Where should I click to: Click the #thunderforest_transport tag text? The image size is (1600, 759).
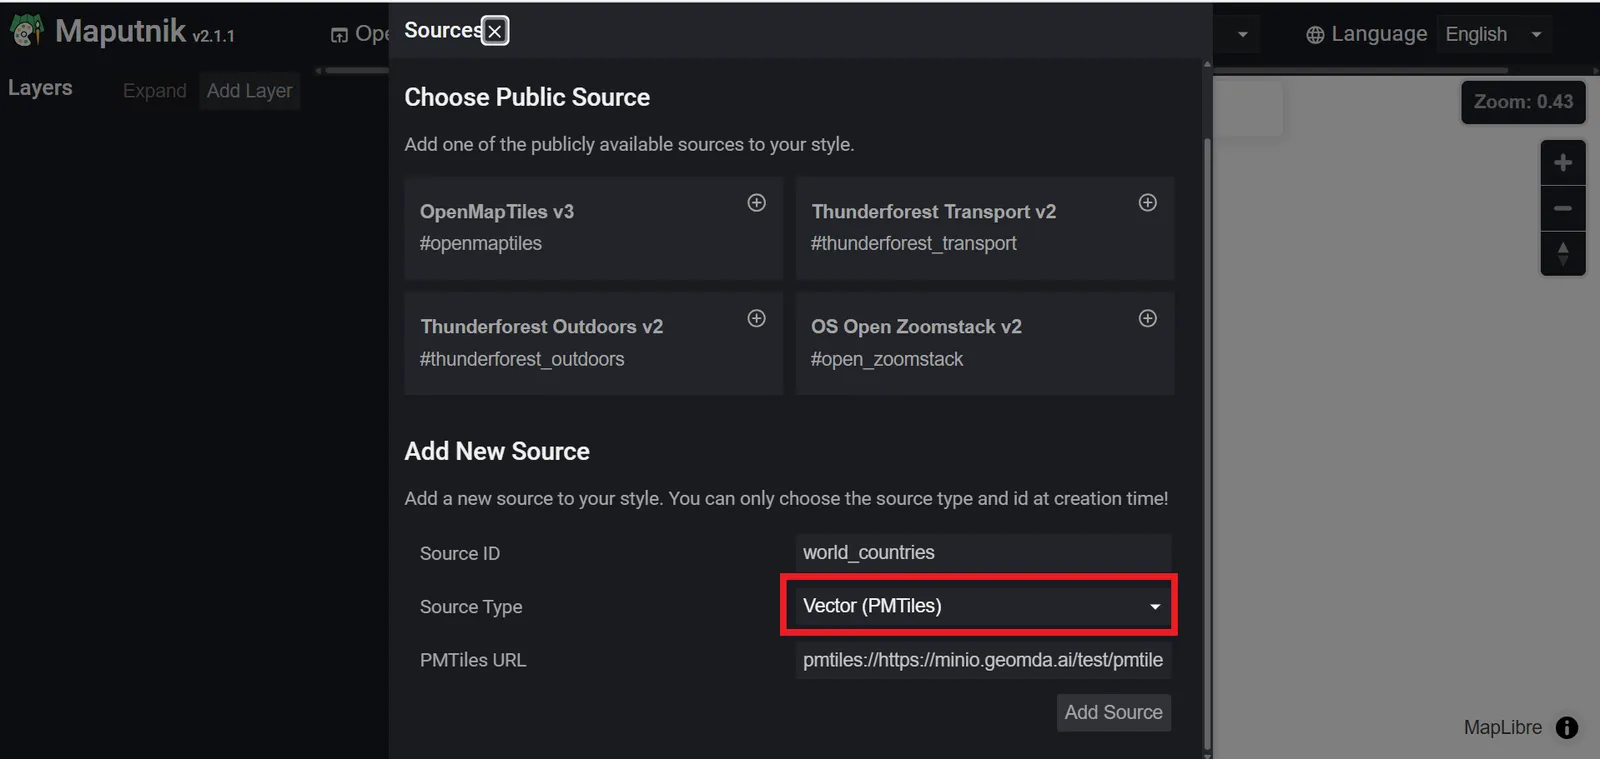point(914,243)
